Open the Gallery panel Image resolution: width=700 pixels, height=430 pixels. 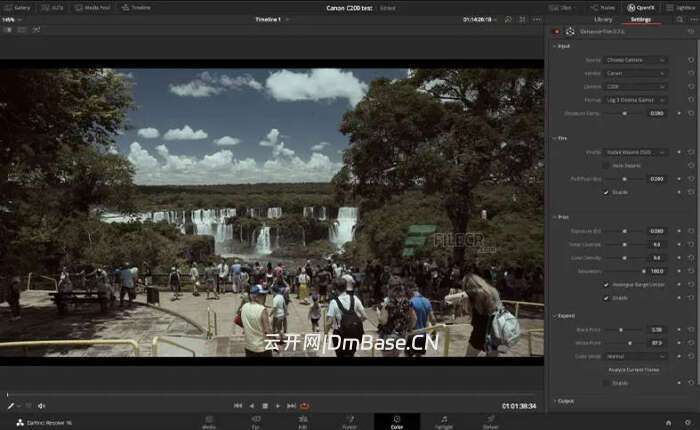tap(17, 8)
